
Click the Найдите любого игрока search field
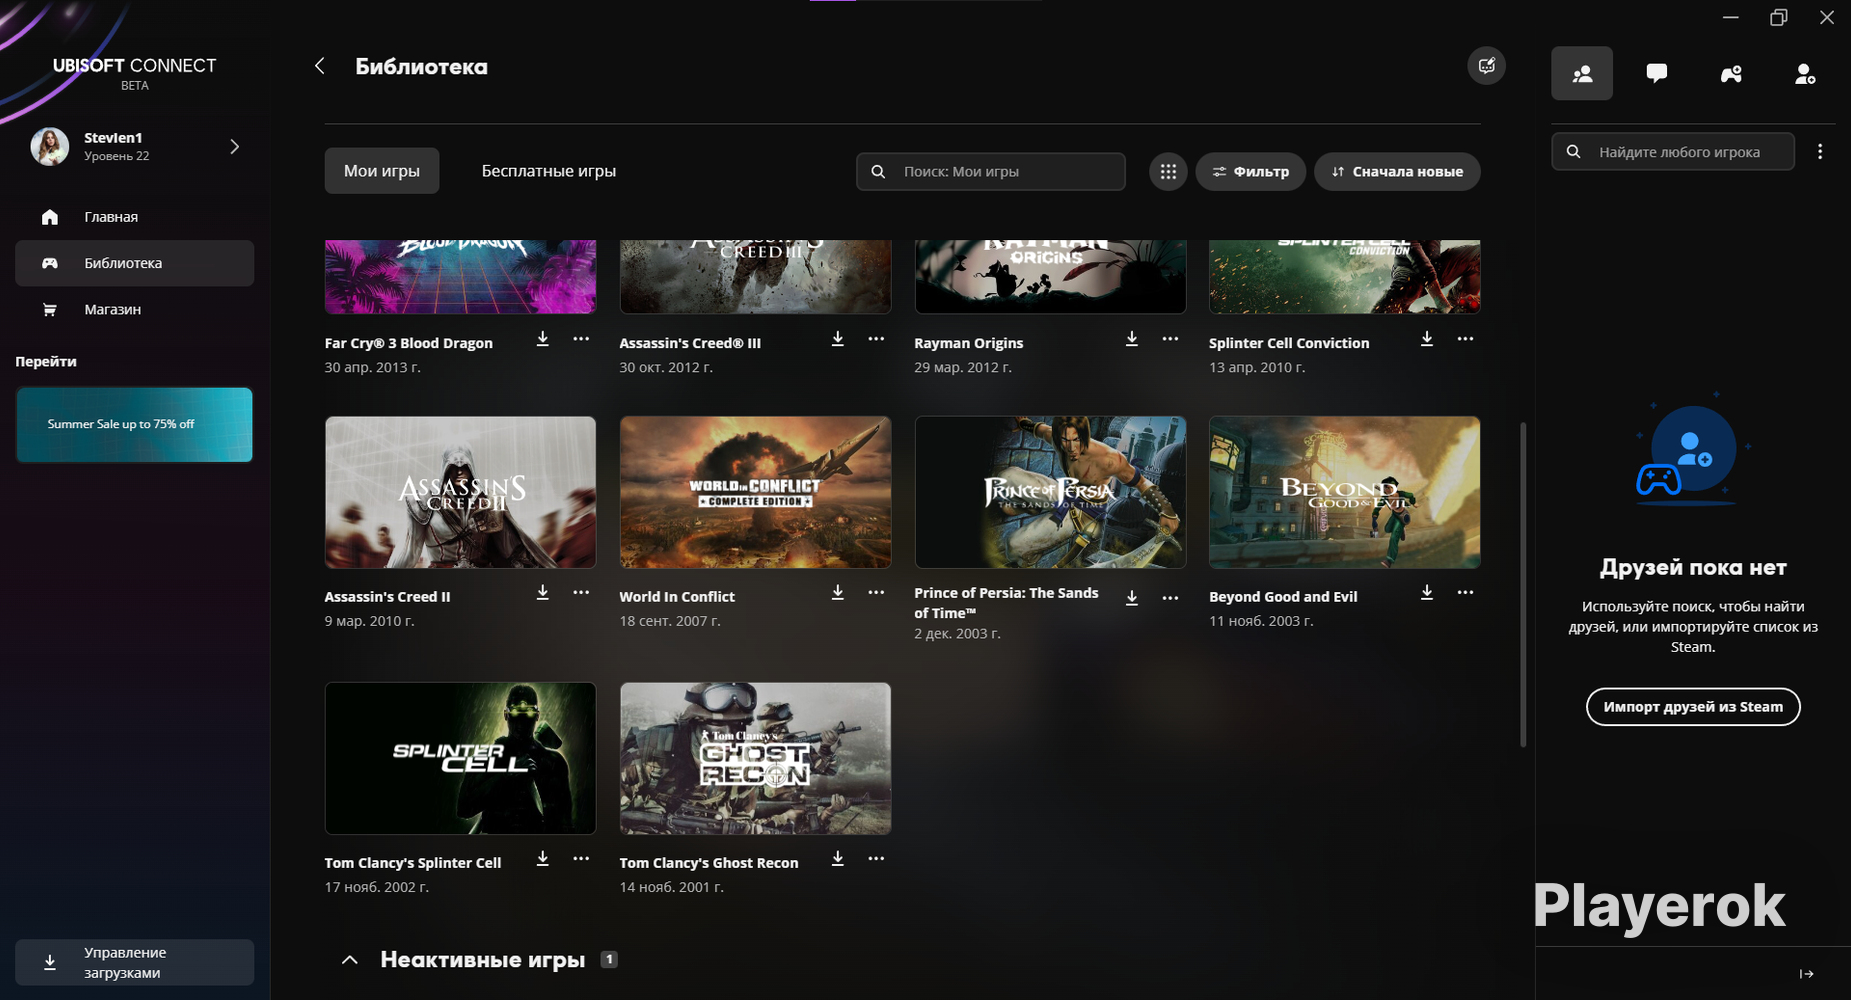[x=1673, y=152]
